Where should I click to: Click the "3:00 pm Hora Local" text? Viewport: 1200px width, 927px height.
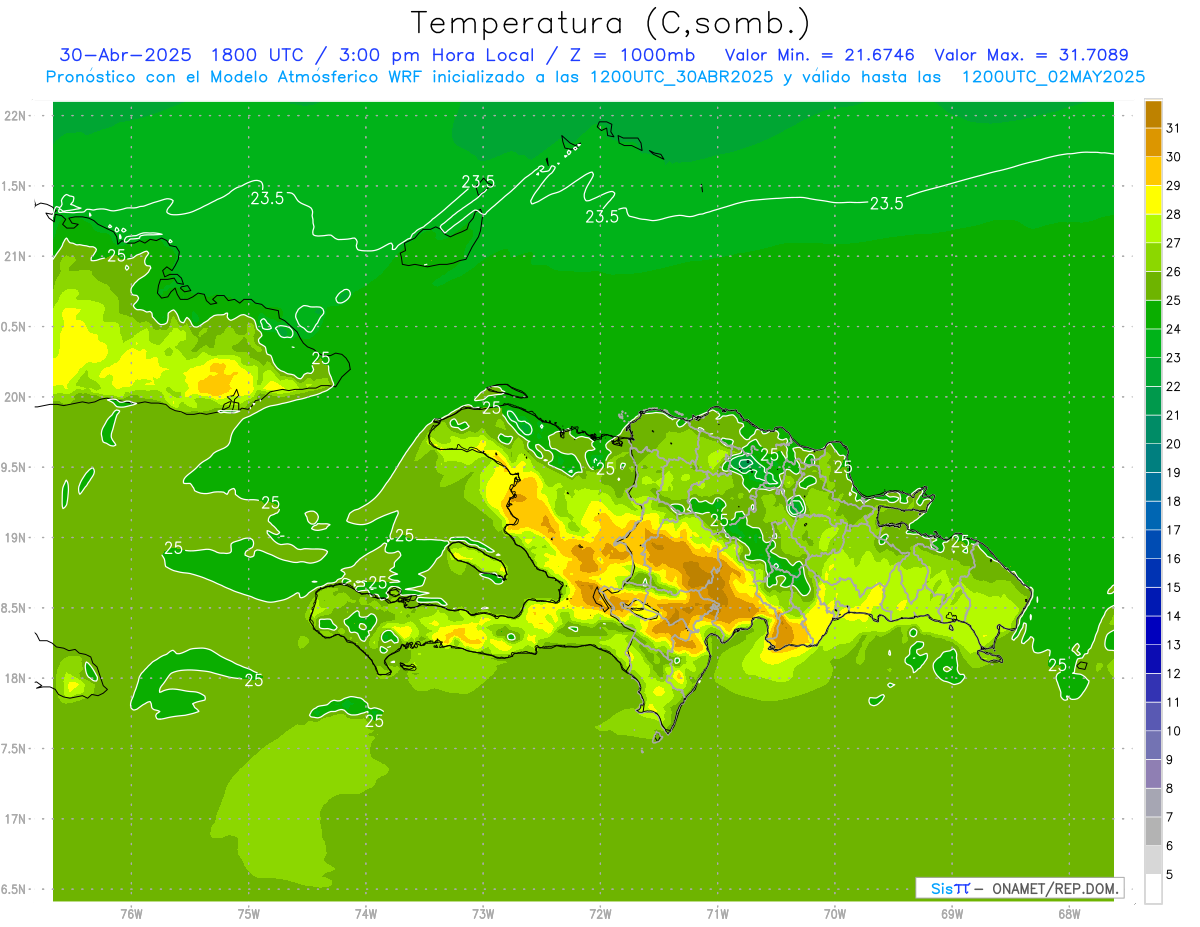click(x=439, y=55)
